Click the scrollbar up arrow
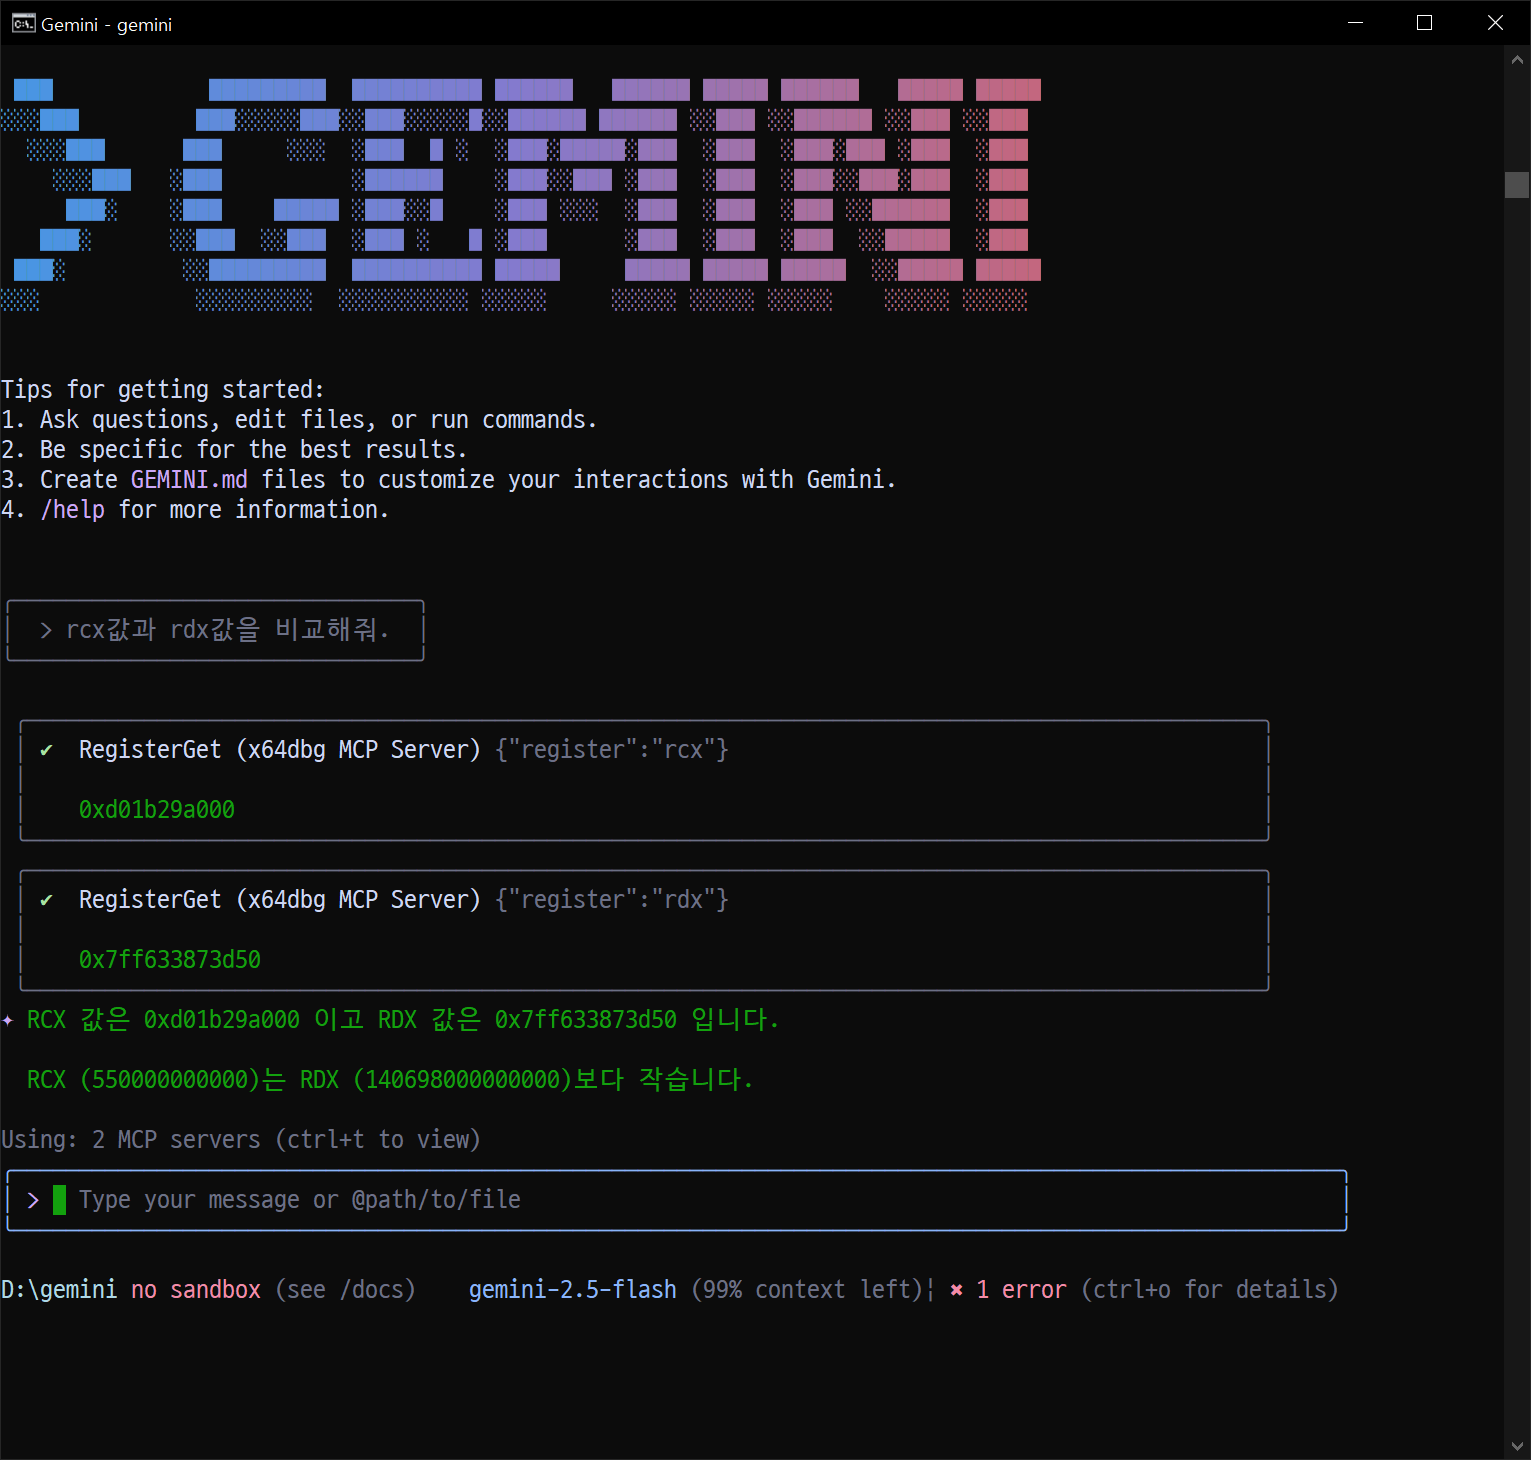 tap(1517, 60)
